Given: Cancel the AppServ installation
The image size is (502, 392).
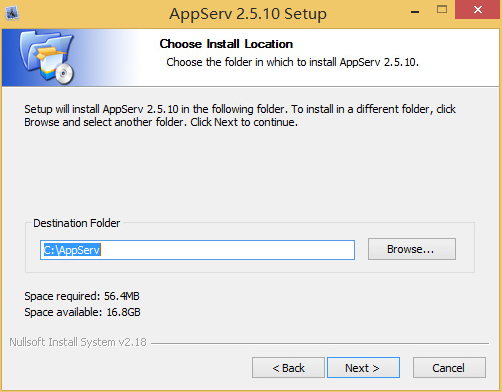Looking at the screenshot, I should click(449, 368).
